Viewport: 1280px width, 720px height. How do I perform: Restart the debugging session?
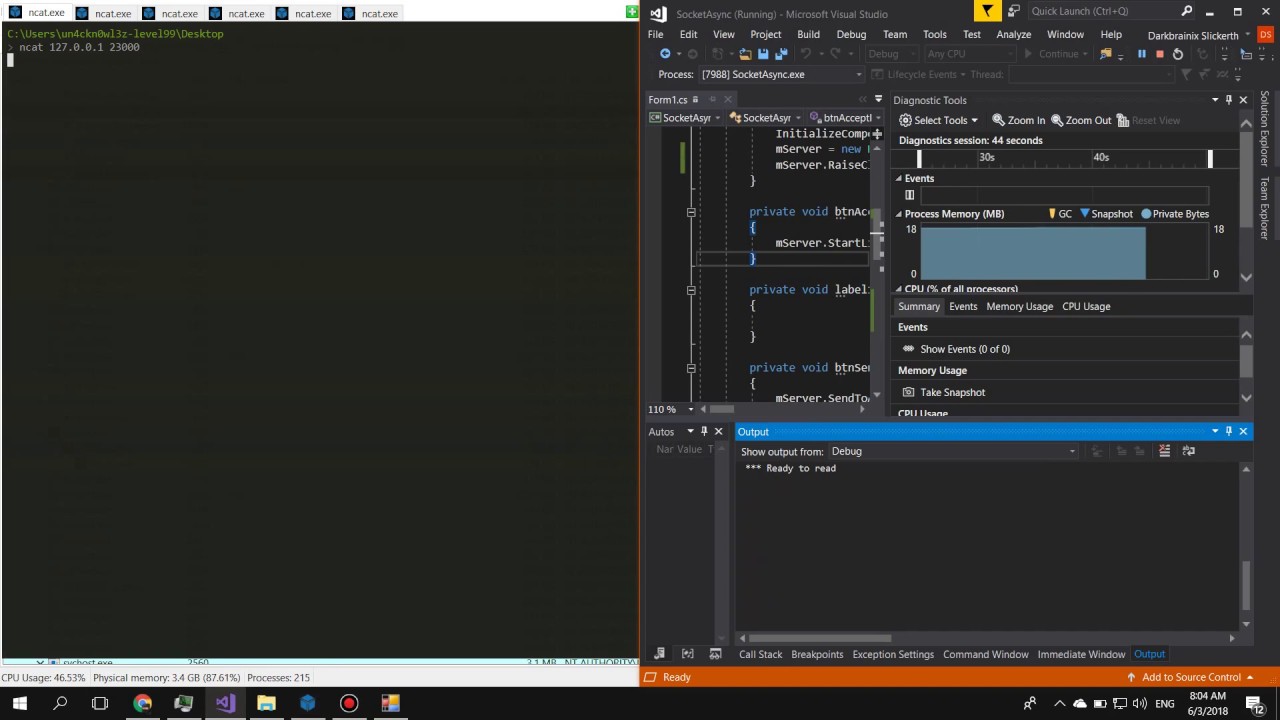coord(1178,54)
